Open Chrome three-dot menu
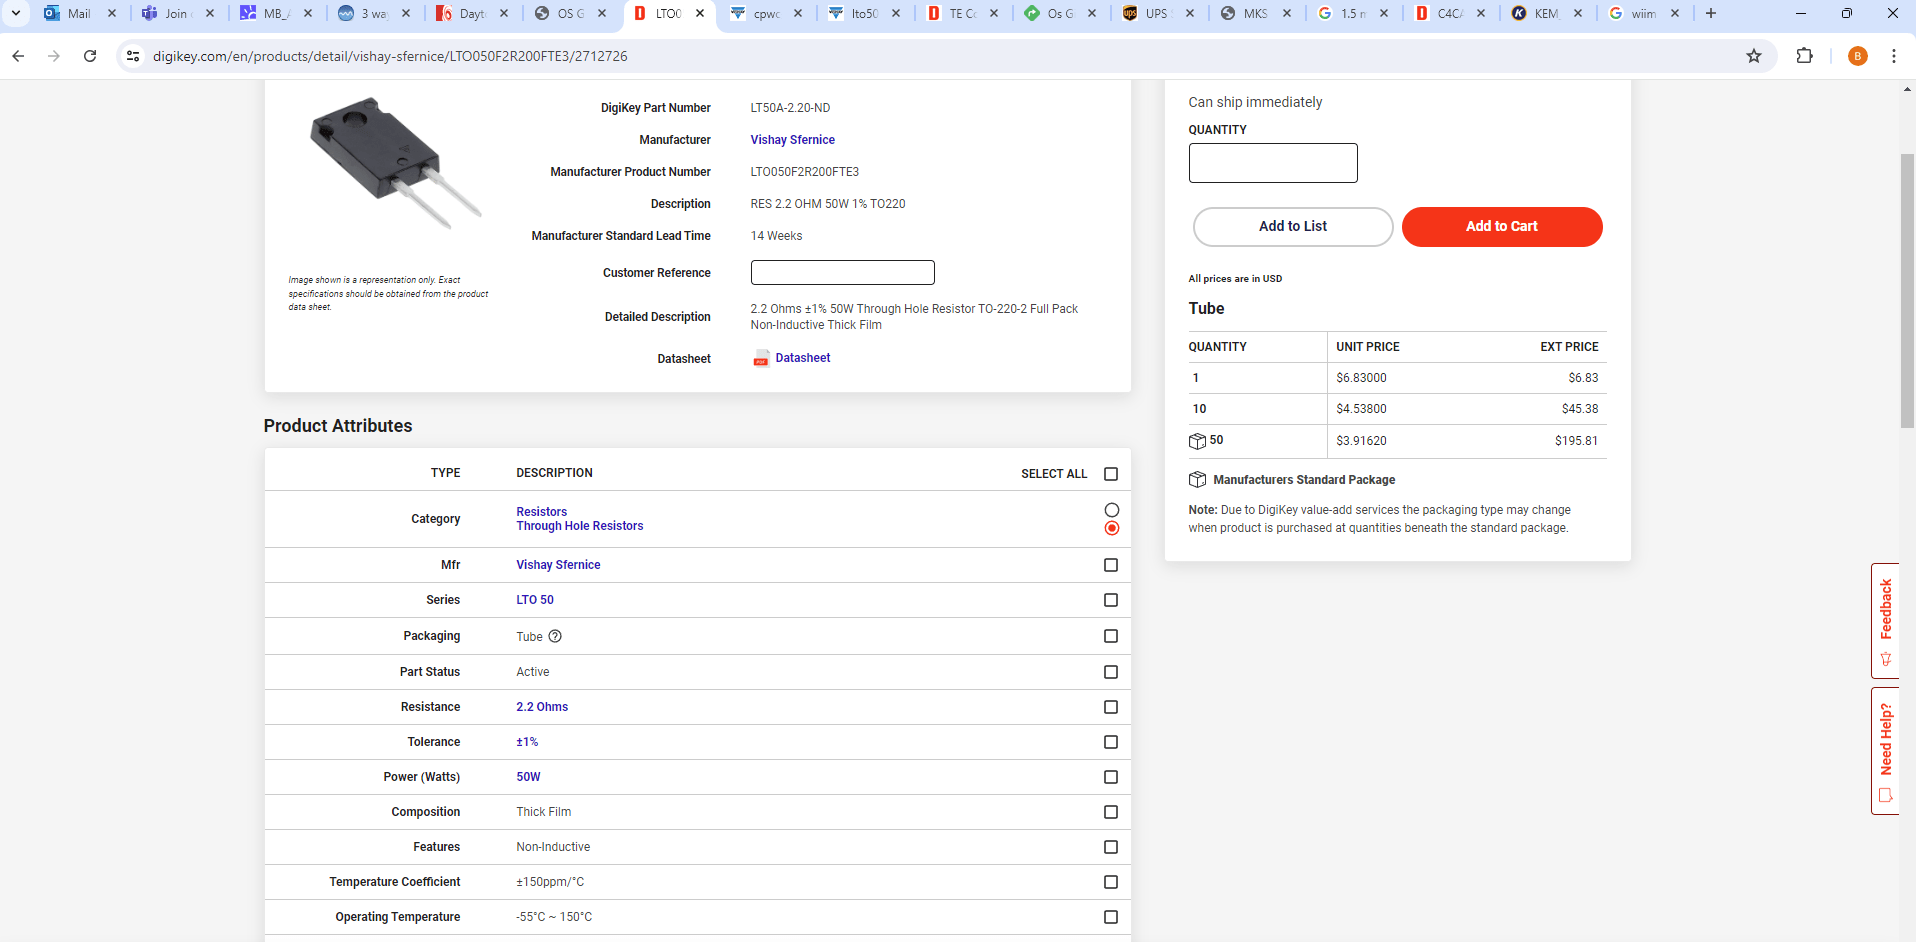Viewport: 1916px width, 942px height. (x=1893, y=56)
